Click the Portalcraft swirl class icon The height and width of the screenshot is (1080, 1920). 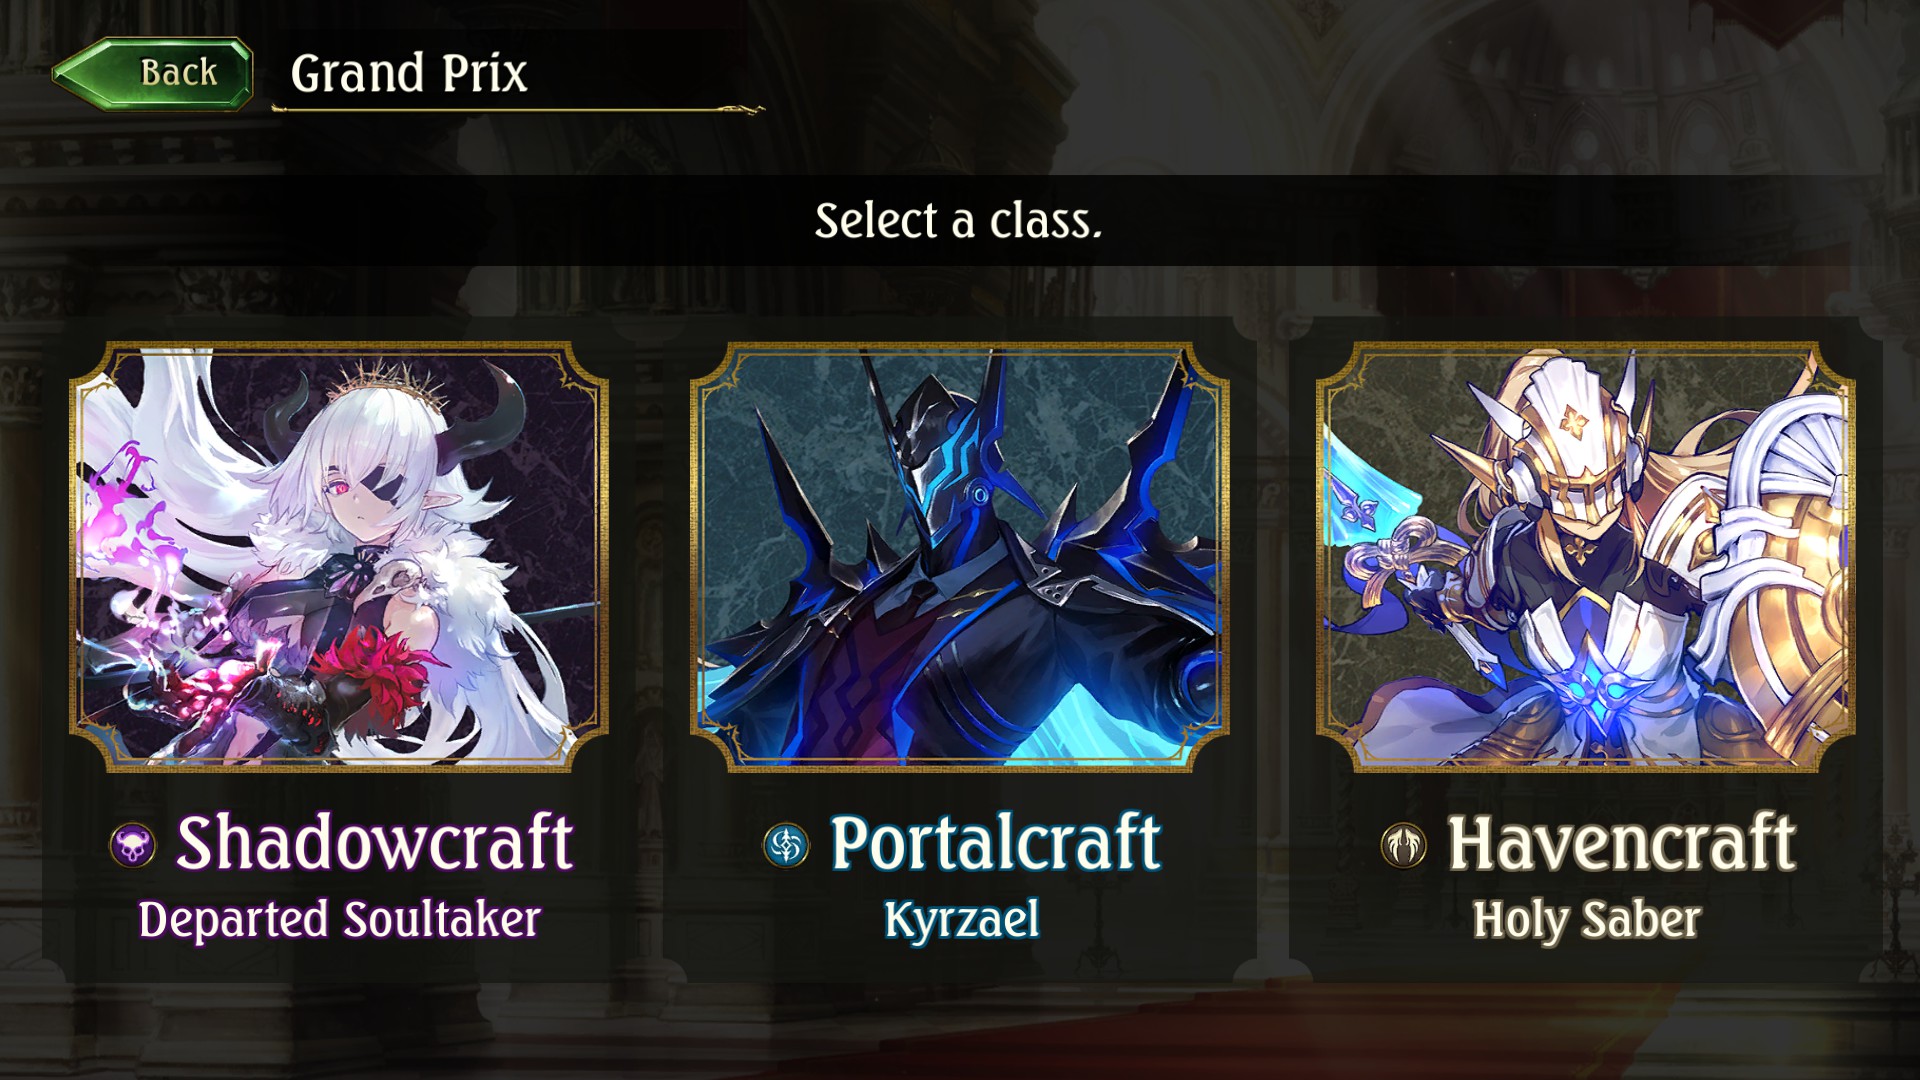[x=786, y=845]
